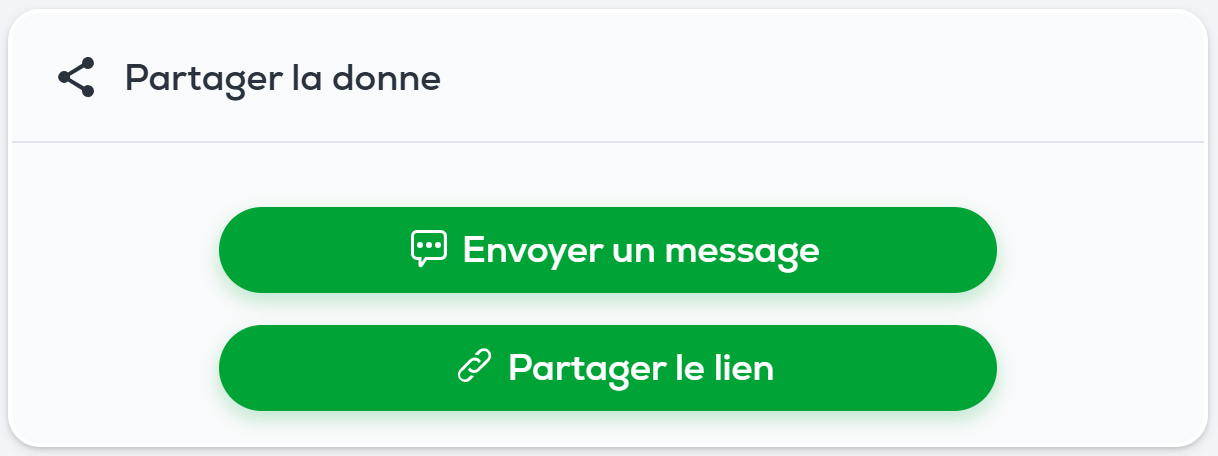Click the share icon in the header
This screenshot has width=1218, height=456.
point(76,77)
